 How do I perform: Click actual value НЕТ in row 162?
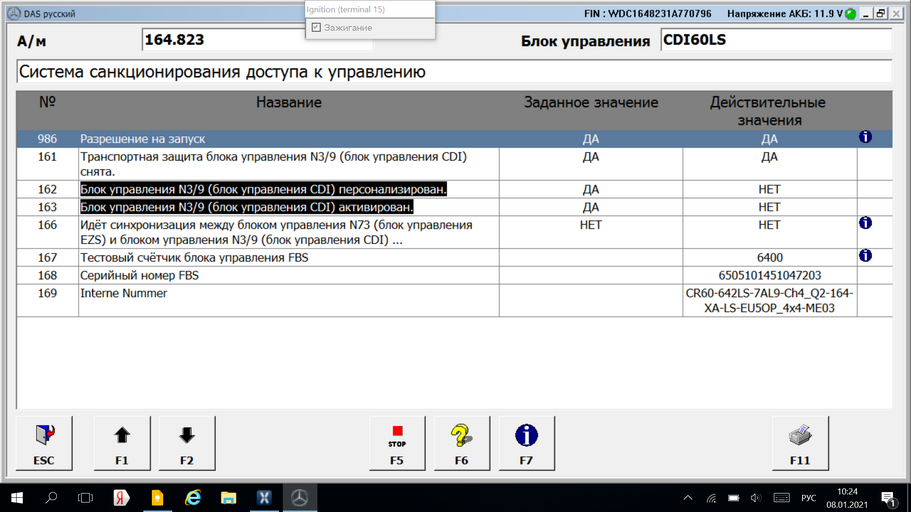coord(769,189)
